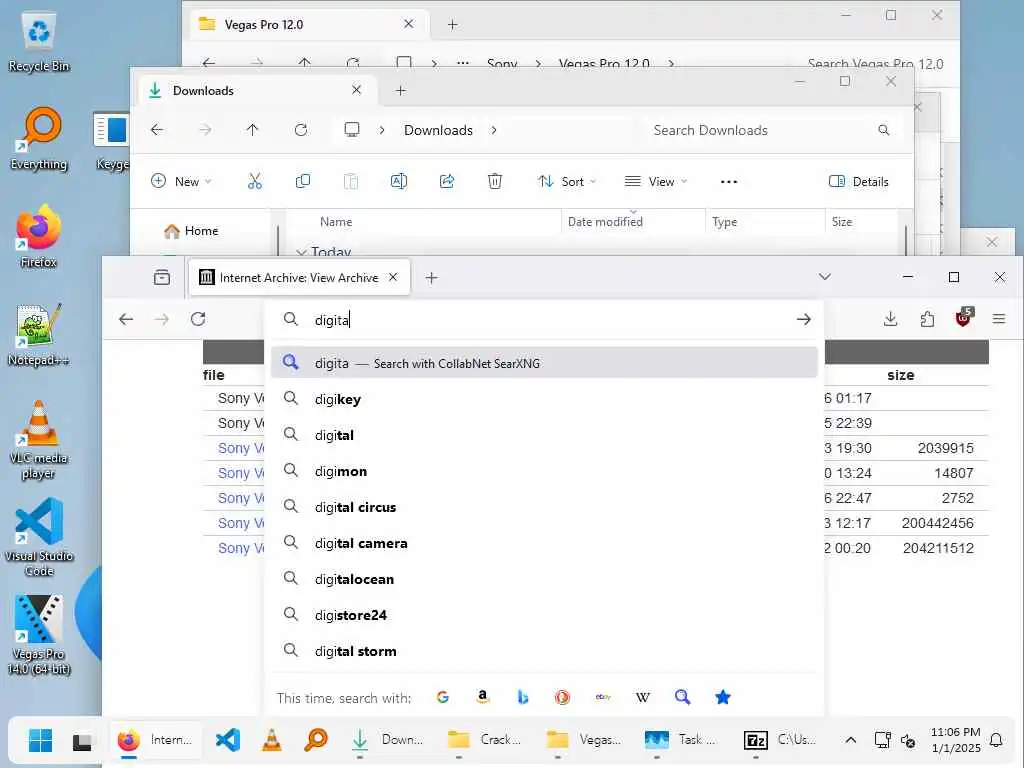Viewport: 1024px width, 768px height.
Task: Go up one level in the Downloads window
Action: [x=252, y=130]
